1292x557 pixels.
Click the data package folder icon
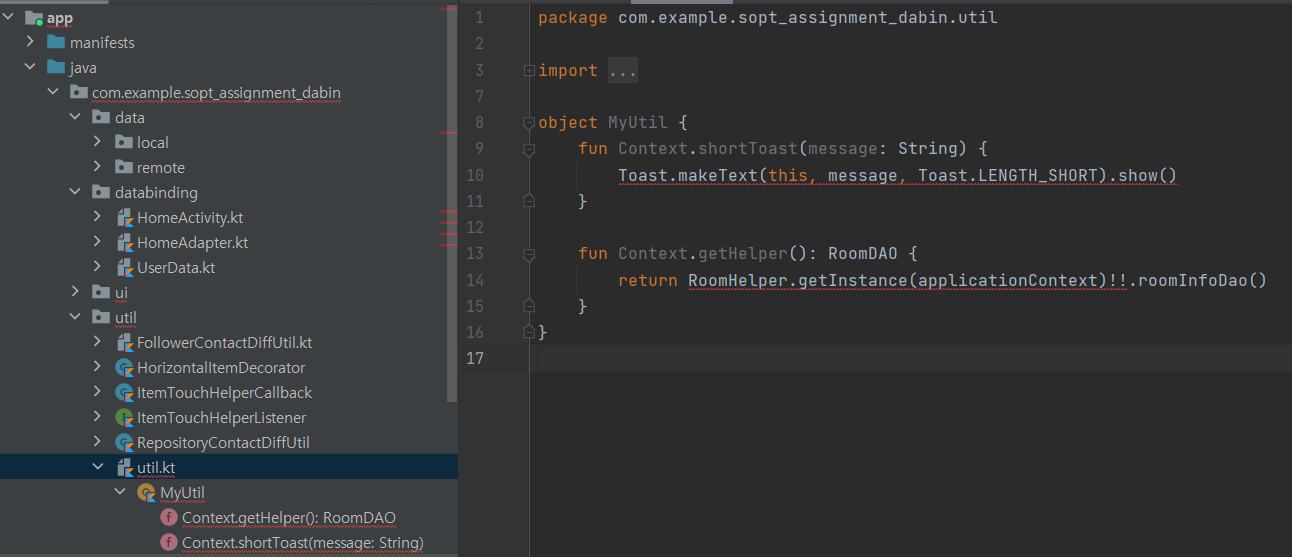click(101, 117)
